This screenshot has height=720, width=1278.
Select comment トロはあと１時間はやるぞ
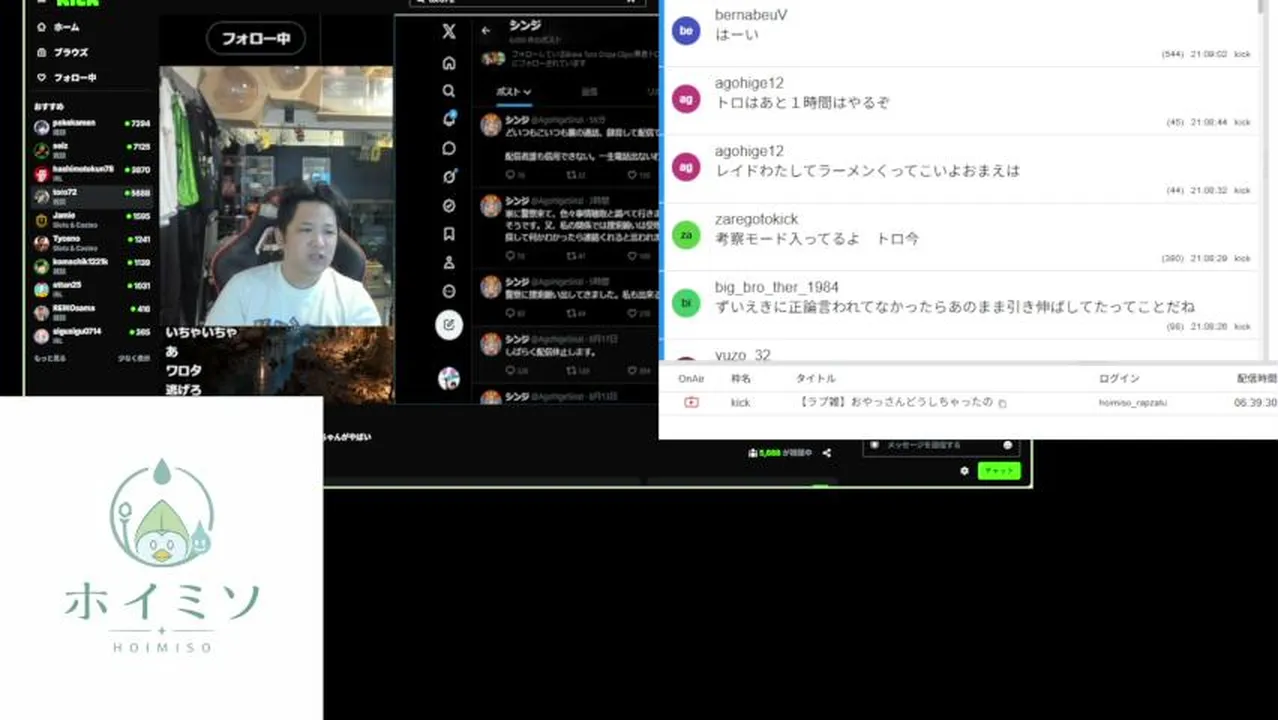pos(802,103)
